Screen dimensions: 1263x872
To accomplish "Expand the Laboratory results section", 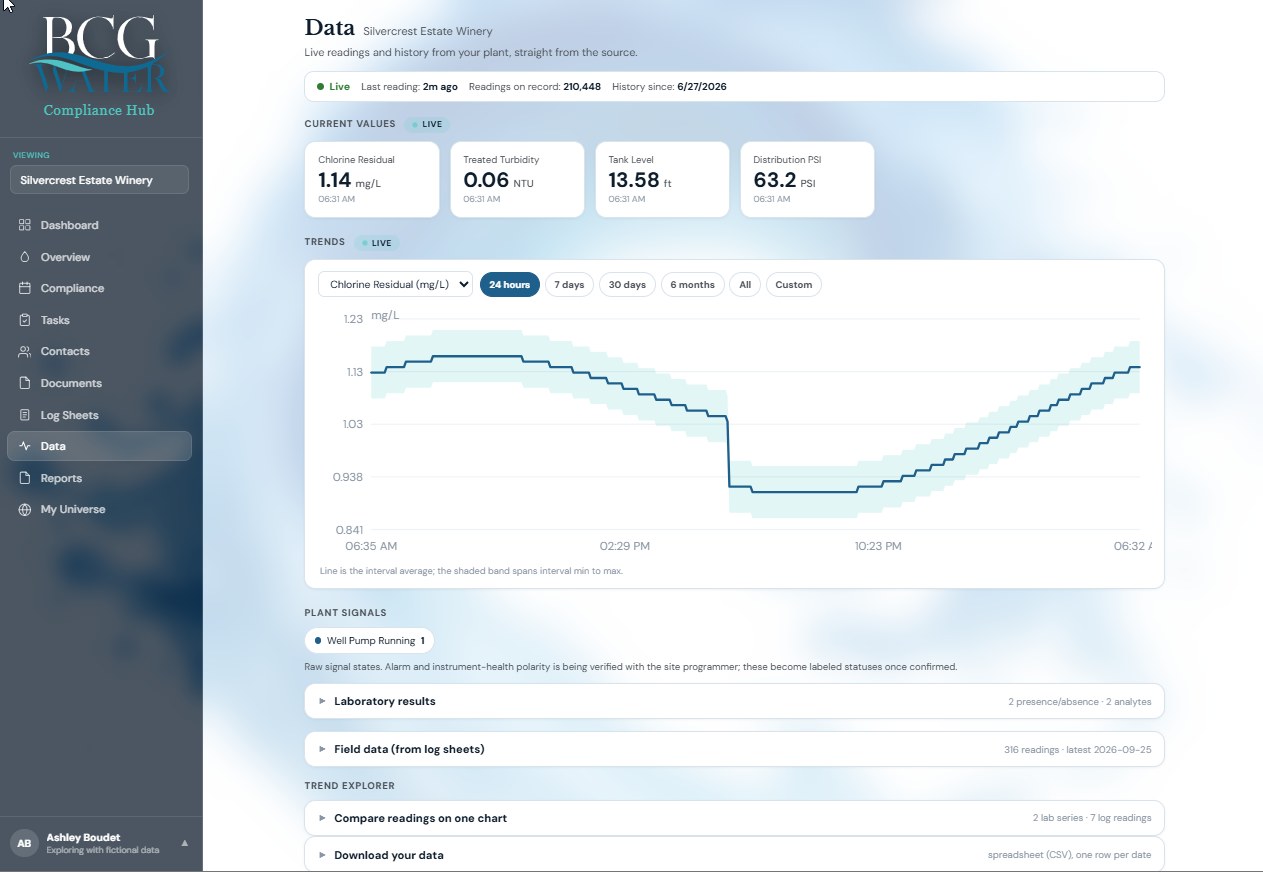I will (734, 701).
